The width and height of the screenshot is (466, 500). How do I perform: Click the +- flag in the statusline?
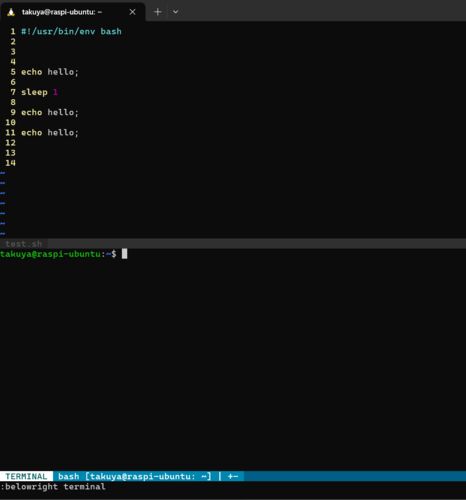click(x=233, y=476)
